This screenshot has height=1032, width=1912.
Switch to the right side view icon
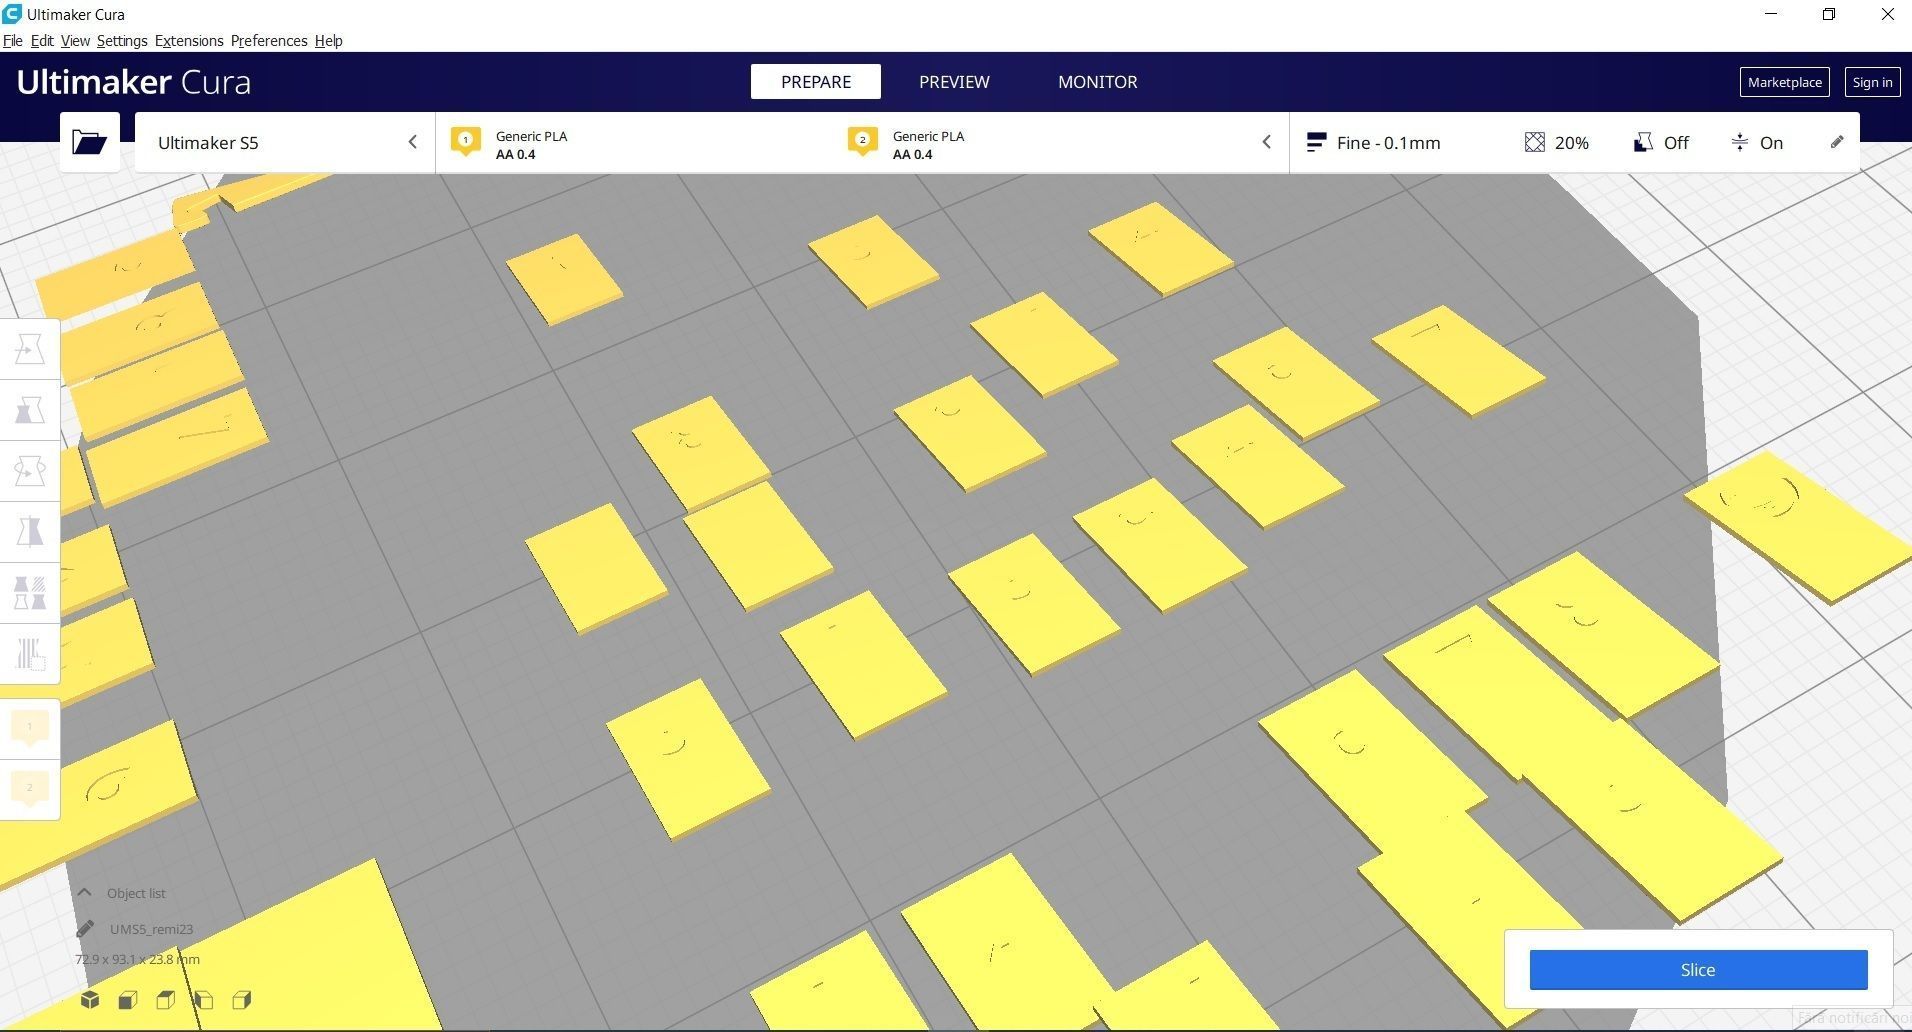(x=242, y=1000)
